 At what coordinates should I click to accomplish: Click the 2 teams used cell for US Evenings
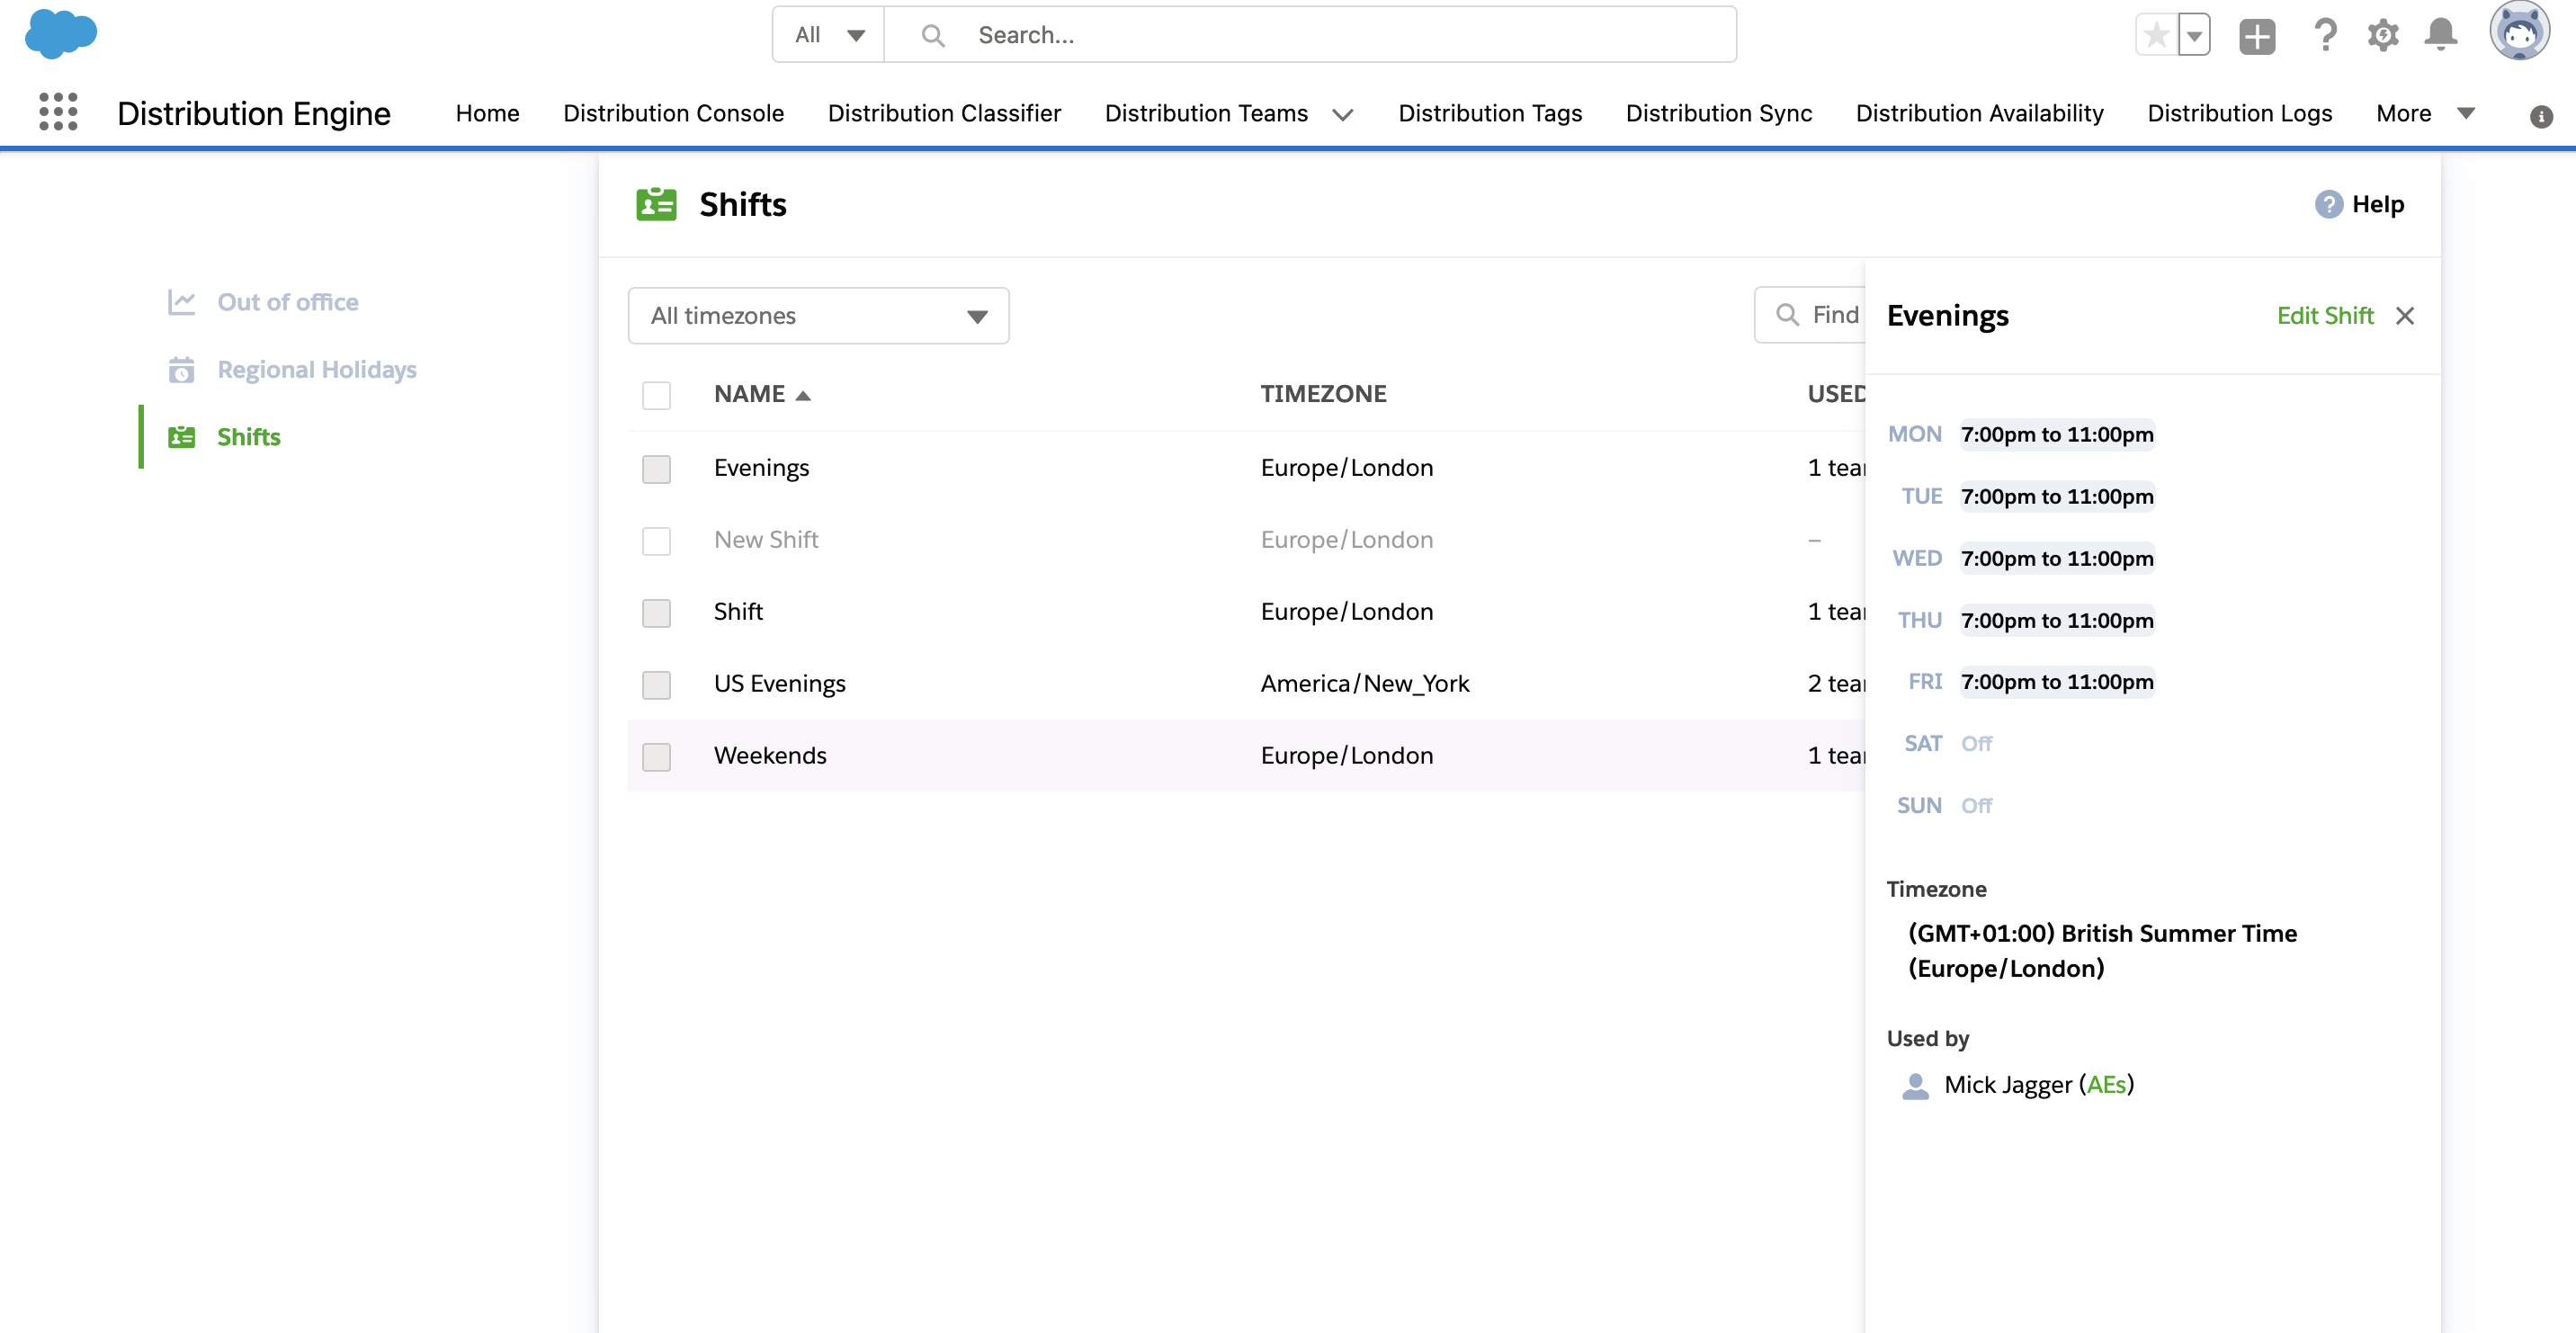click(1836, 684)
